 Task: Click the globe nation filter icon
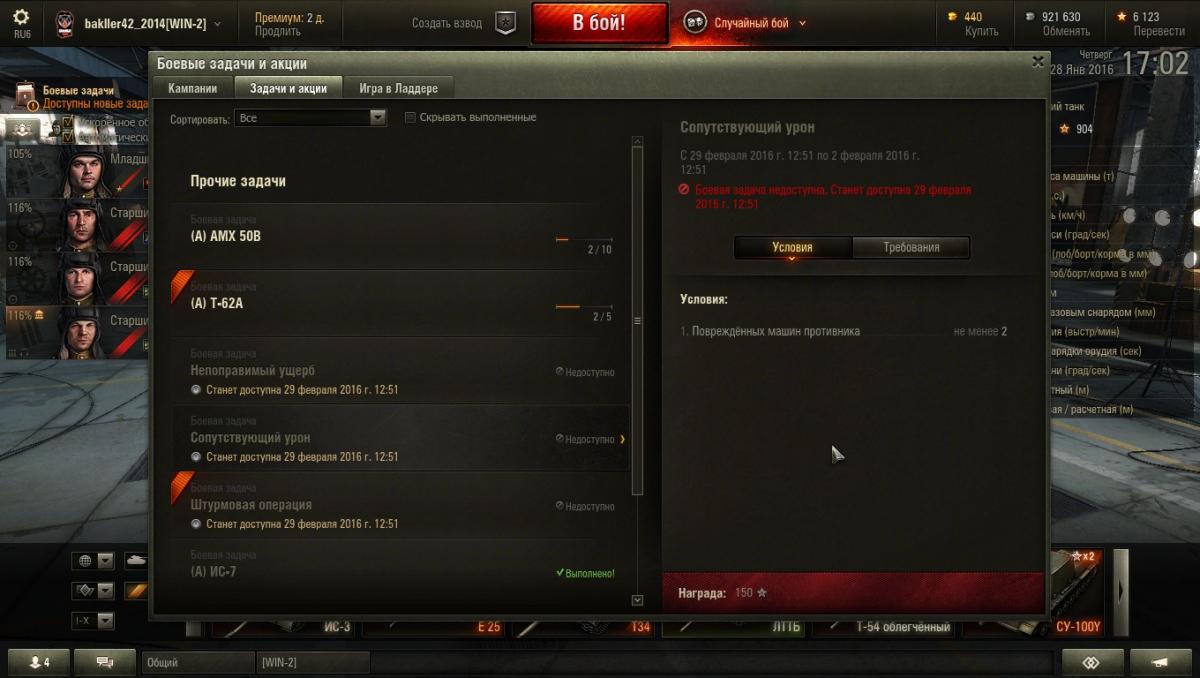pyautogui.click(x=86, y=561)
